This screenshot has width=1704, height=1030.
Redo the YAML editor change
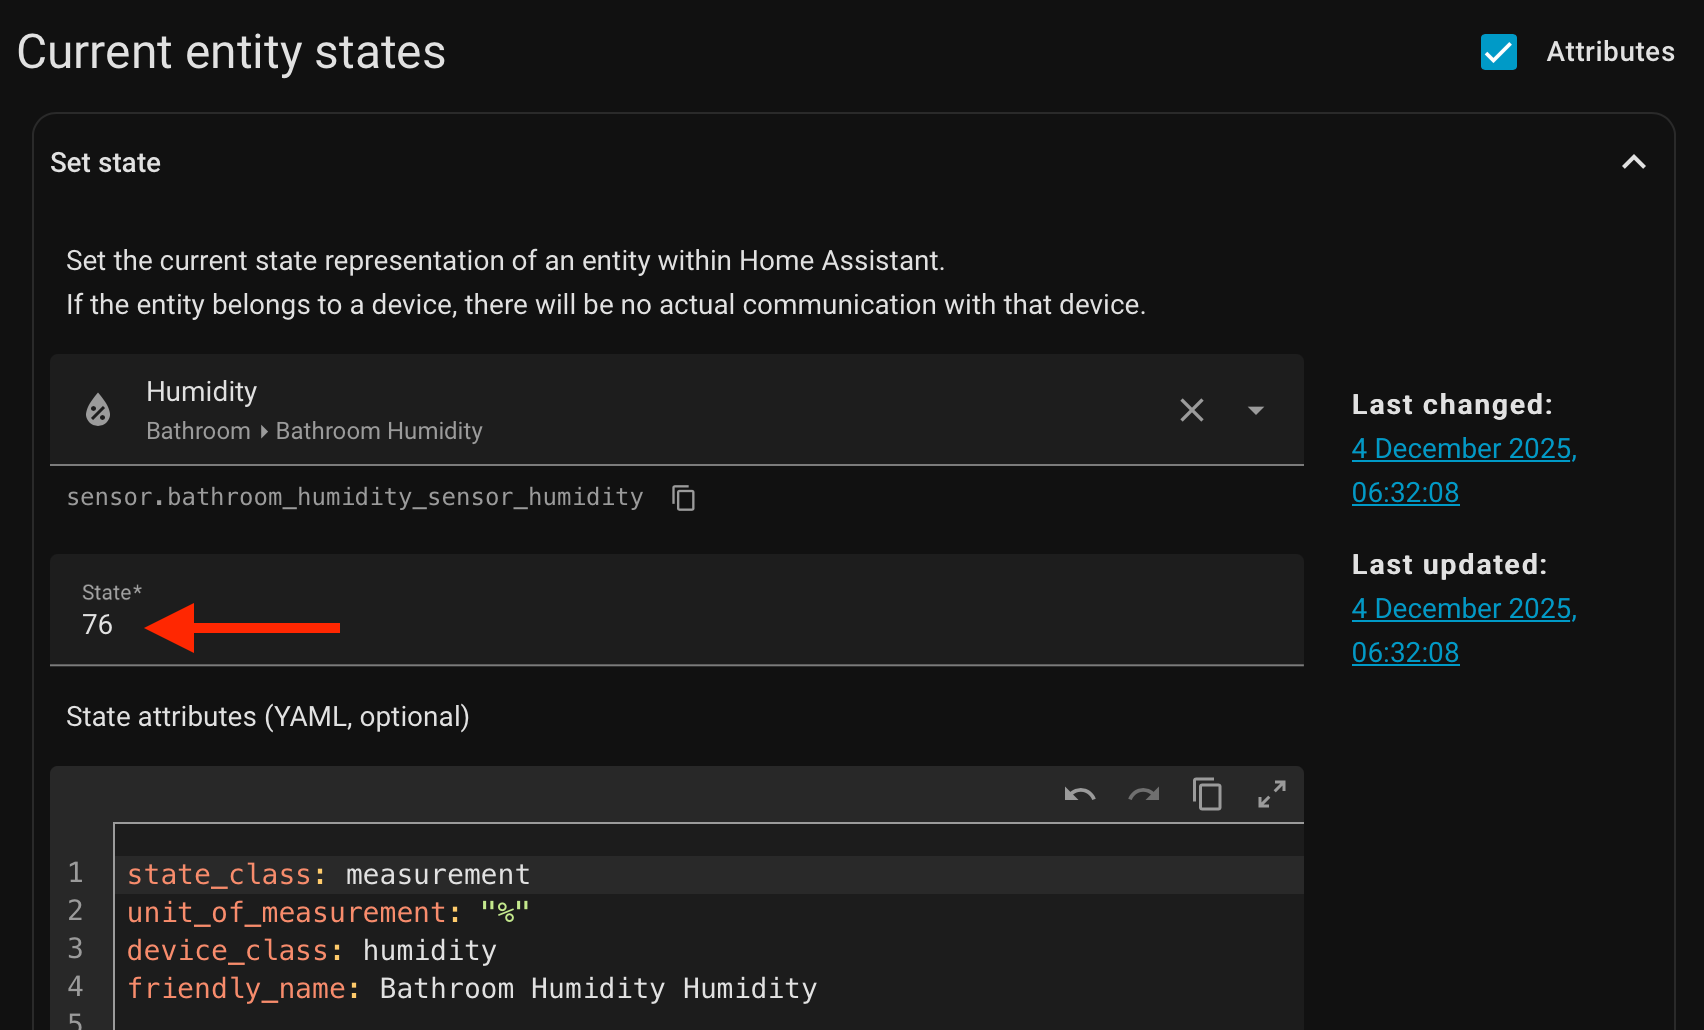click(1144, 795)
